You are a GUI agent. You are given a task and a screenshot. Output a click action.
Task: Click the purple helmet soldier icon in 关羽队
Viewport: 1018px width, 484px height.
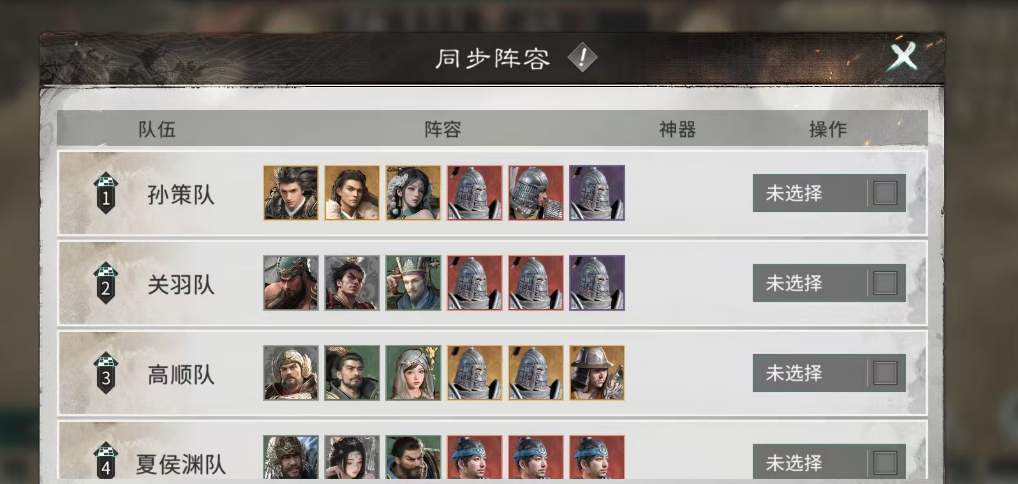coord(597,283)
